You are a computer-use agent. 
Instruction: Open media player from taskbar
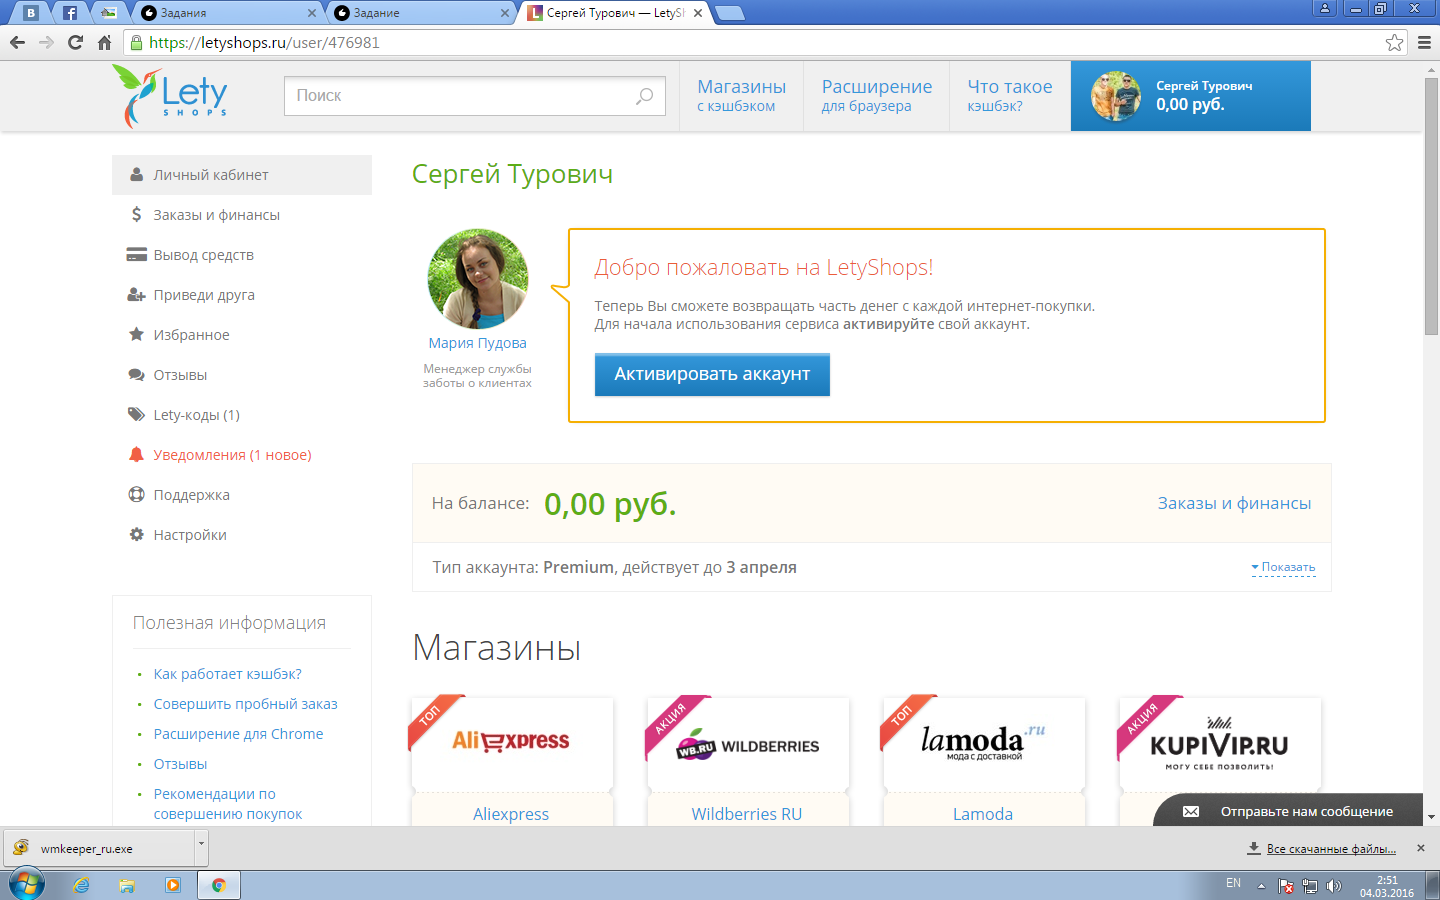pos(173,885)
